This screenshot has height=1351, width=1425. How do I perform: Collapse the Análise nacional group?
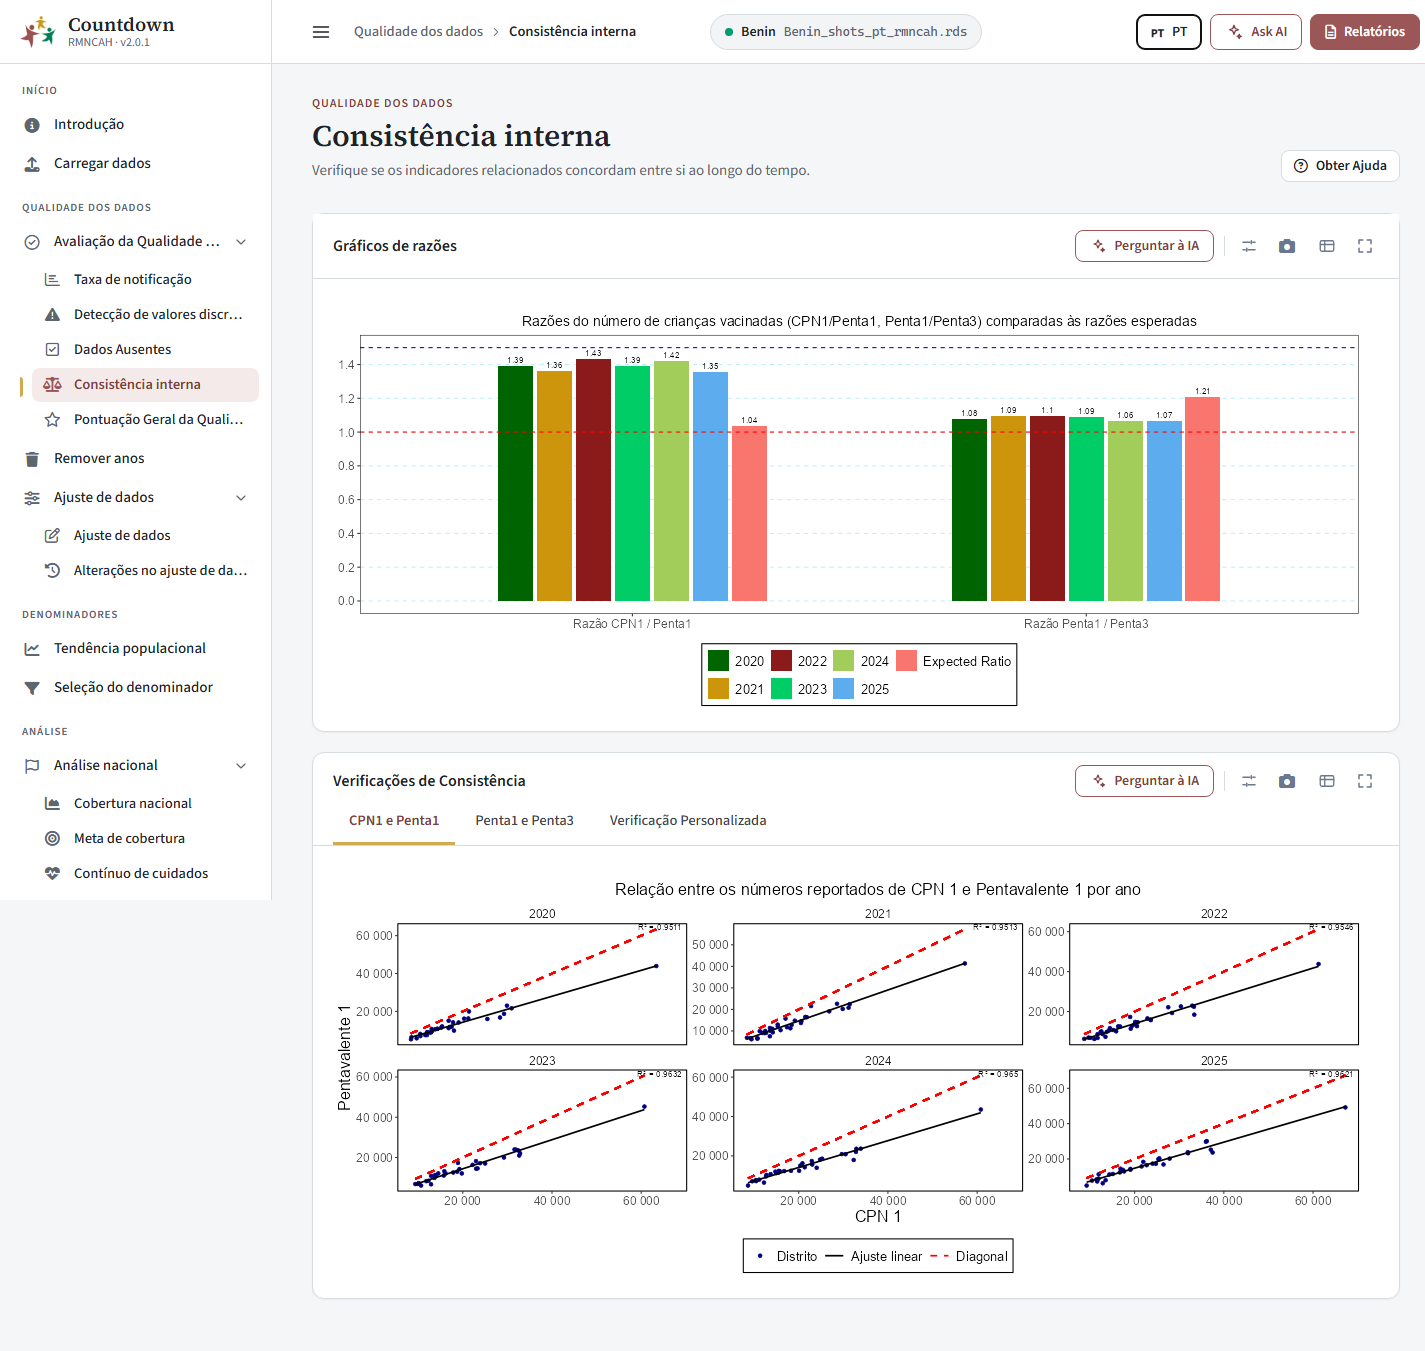tap(241, 766)
